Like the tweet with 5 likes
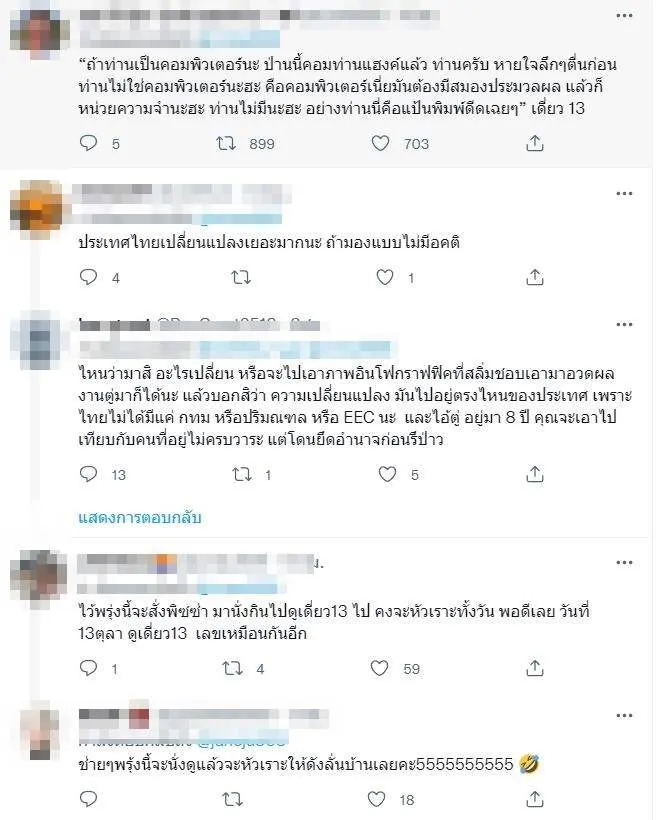 pyautogui.click(x=387, y=474)
